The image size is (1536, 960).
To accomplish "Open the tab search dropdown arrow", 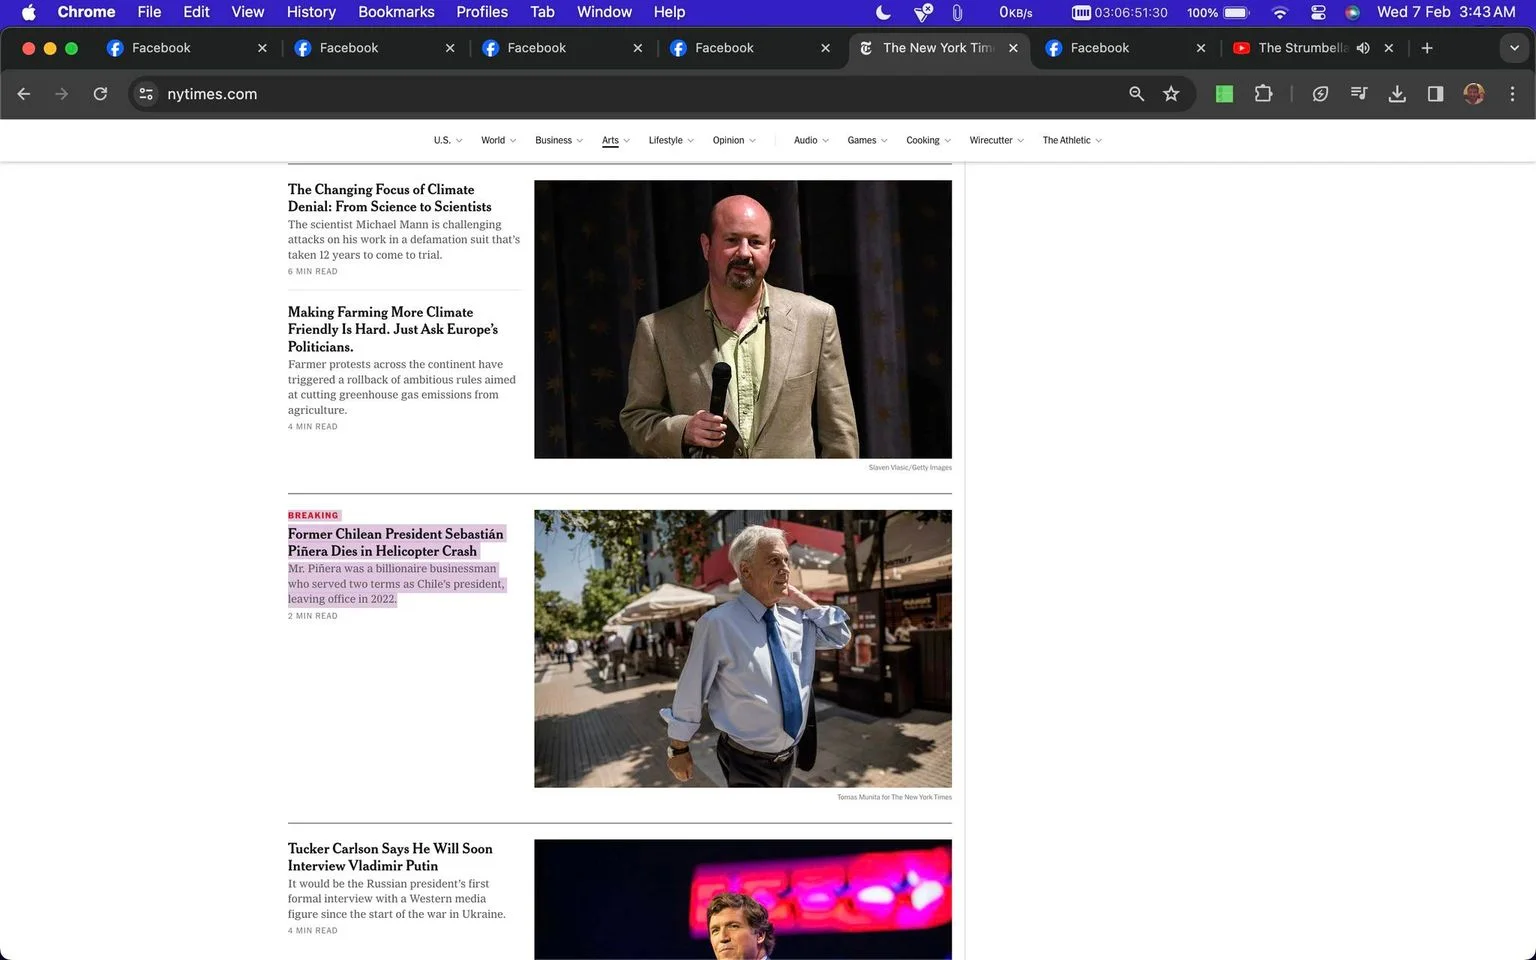I will (x=1514, y=48).
